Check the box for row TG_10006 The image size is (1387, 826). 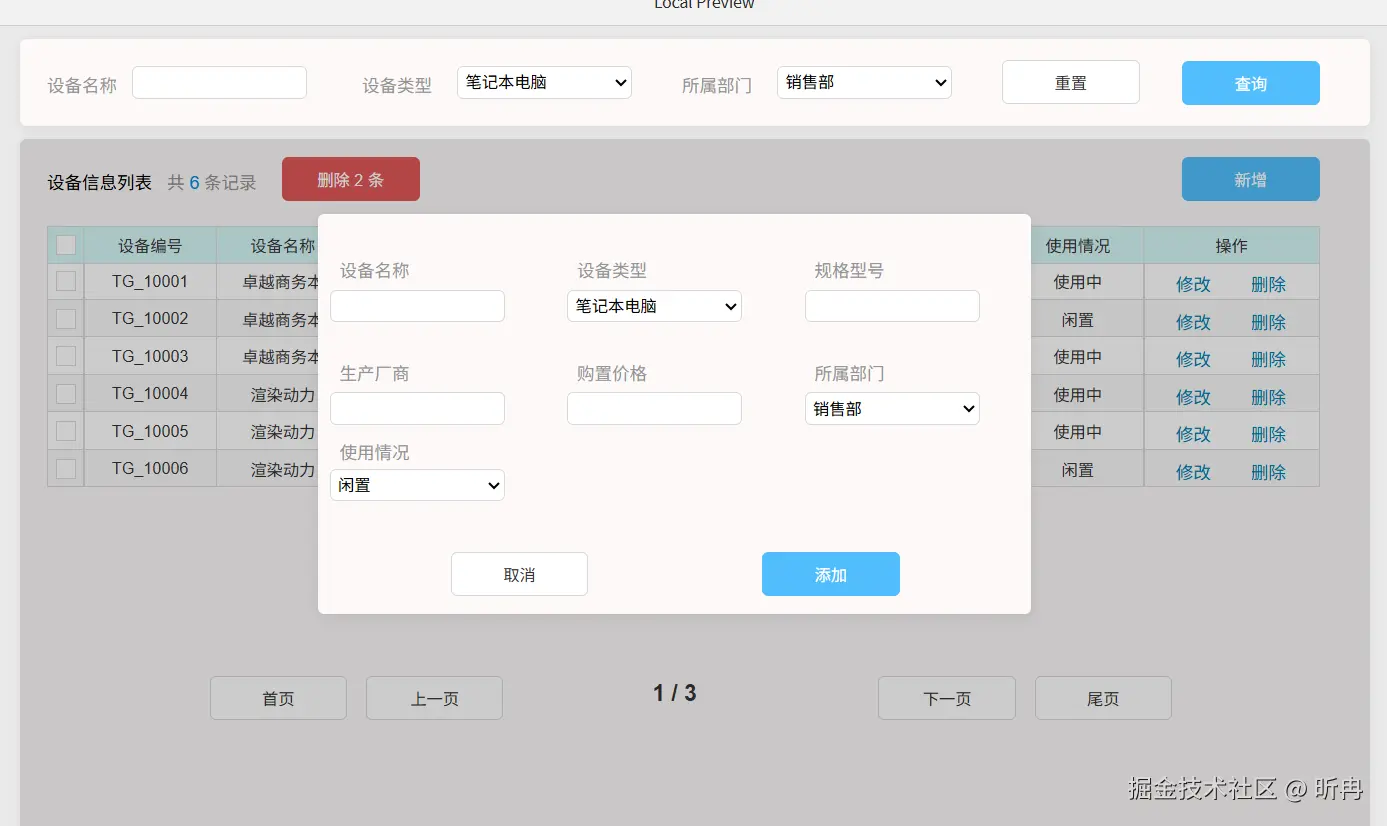click(x=66, y=468)
